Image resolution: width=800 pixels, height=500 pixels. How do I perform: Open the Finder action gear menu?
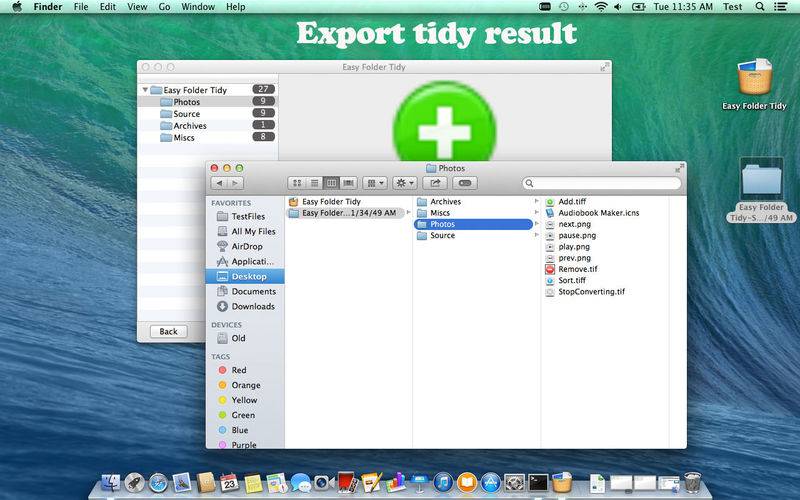click(405, 183)
